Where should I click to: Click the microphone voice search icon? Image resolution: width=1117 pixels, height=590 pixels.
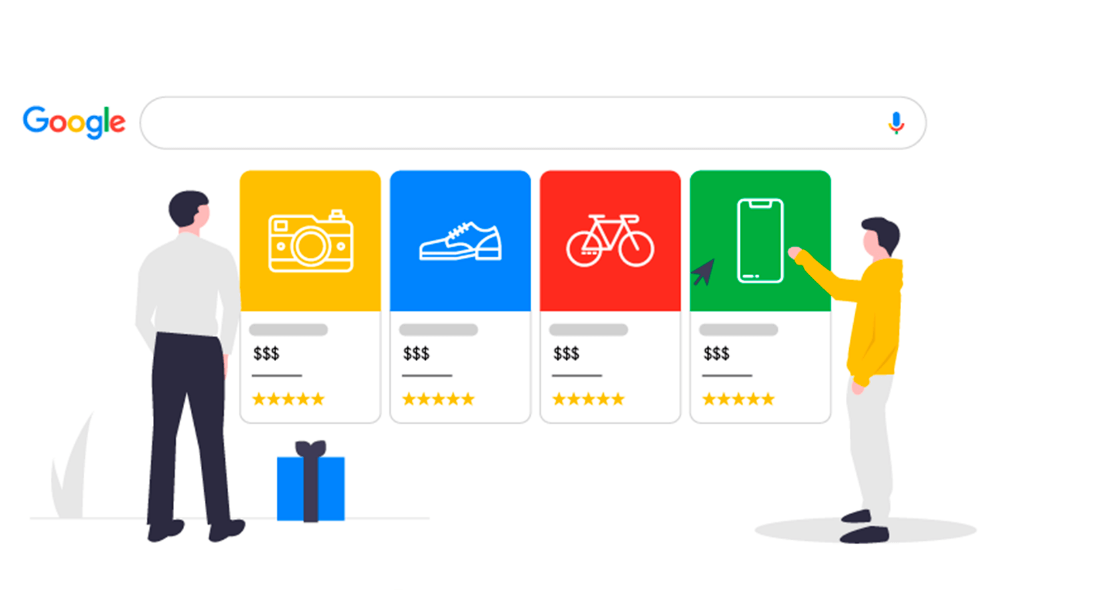pos(896,123)
